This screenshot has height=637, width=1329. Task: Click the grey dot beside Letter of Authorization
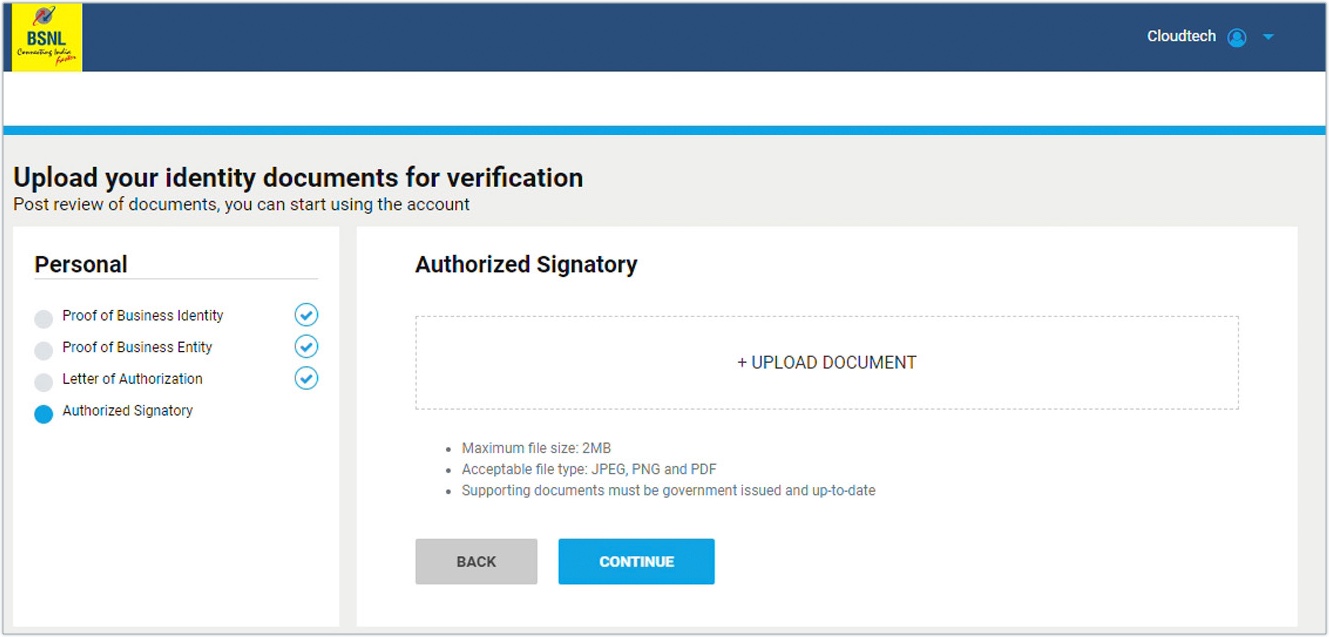(43, 381)
